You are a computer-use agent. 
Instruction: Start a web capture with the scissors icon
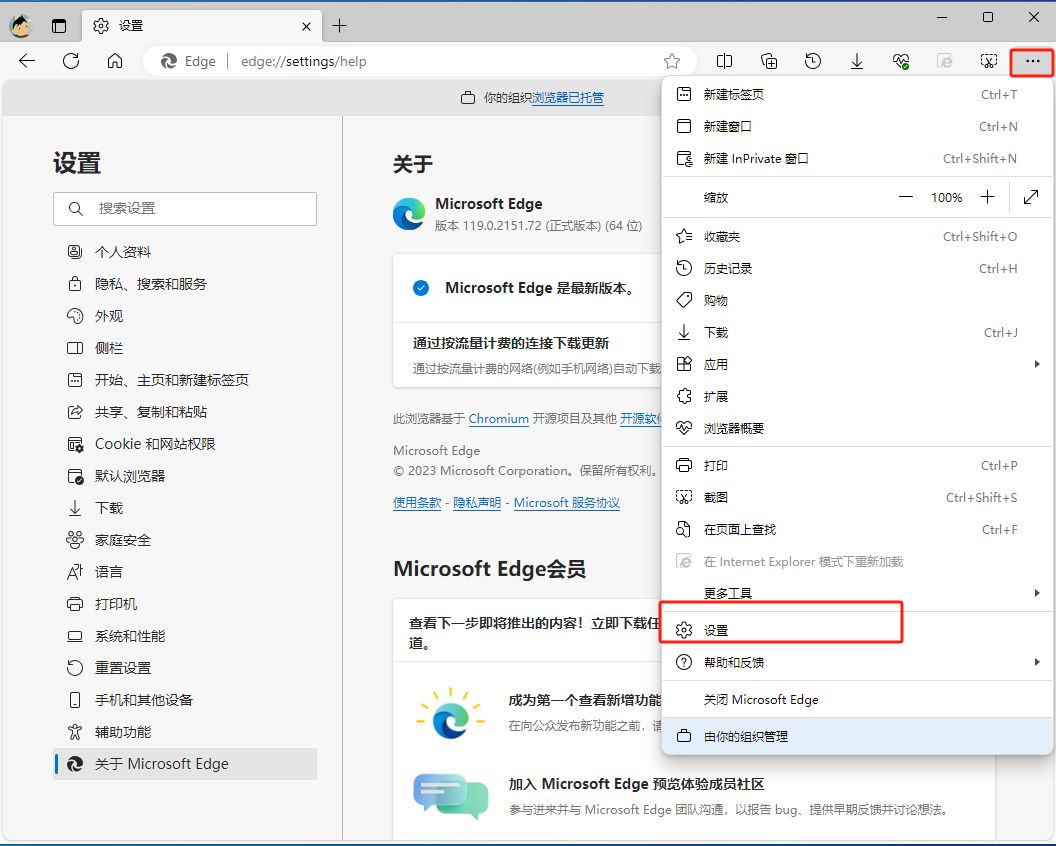989,61
